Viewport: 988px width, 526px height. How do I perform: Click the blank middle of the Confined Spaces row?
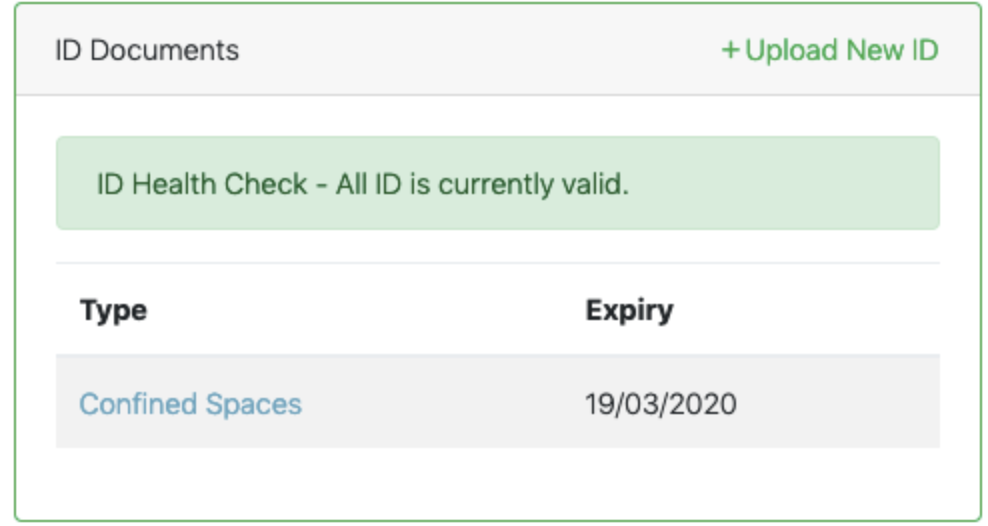pos(440,404)
